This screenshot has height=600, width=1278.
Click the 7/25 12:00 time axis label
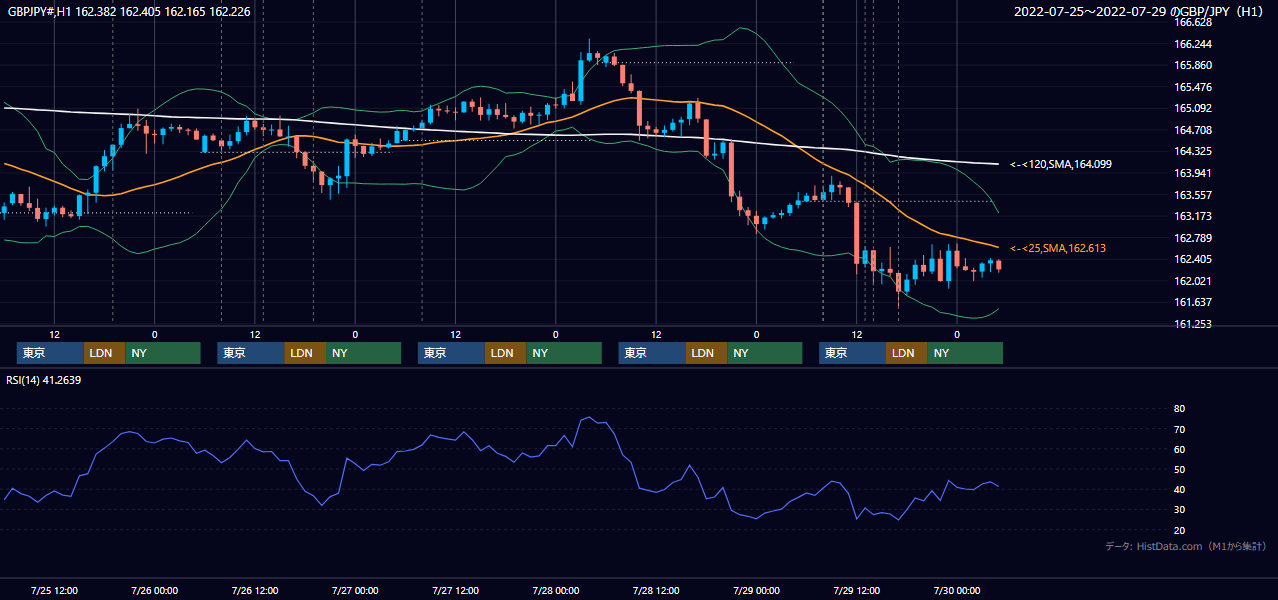point(54,590)
